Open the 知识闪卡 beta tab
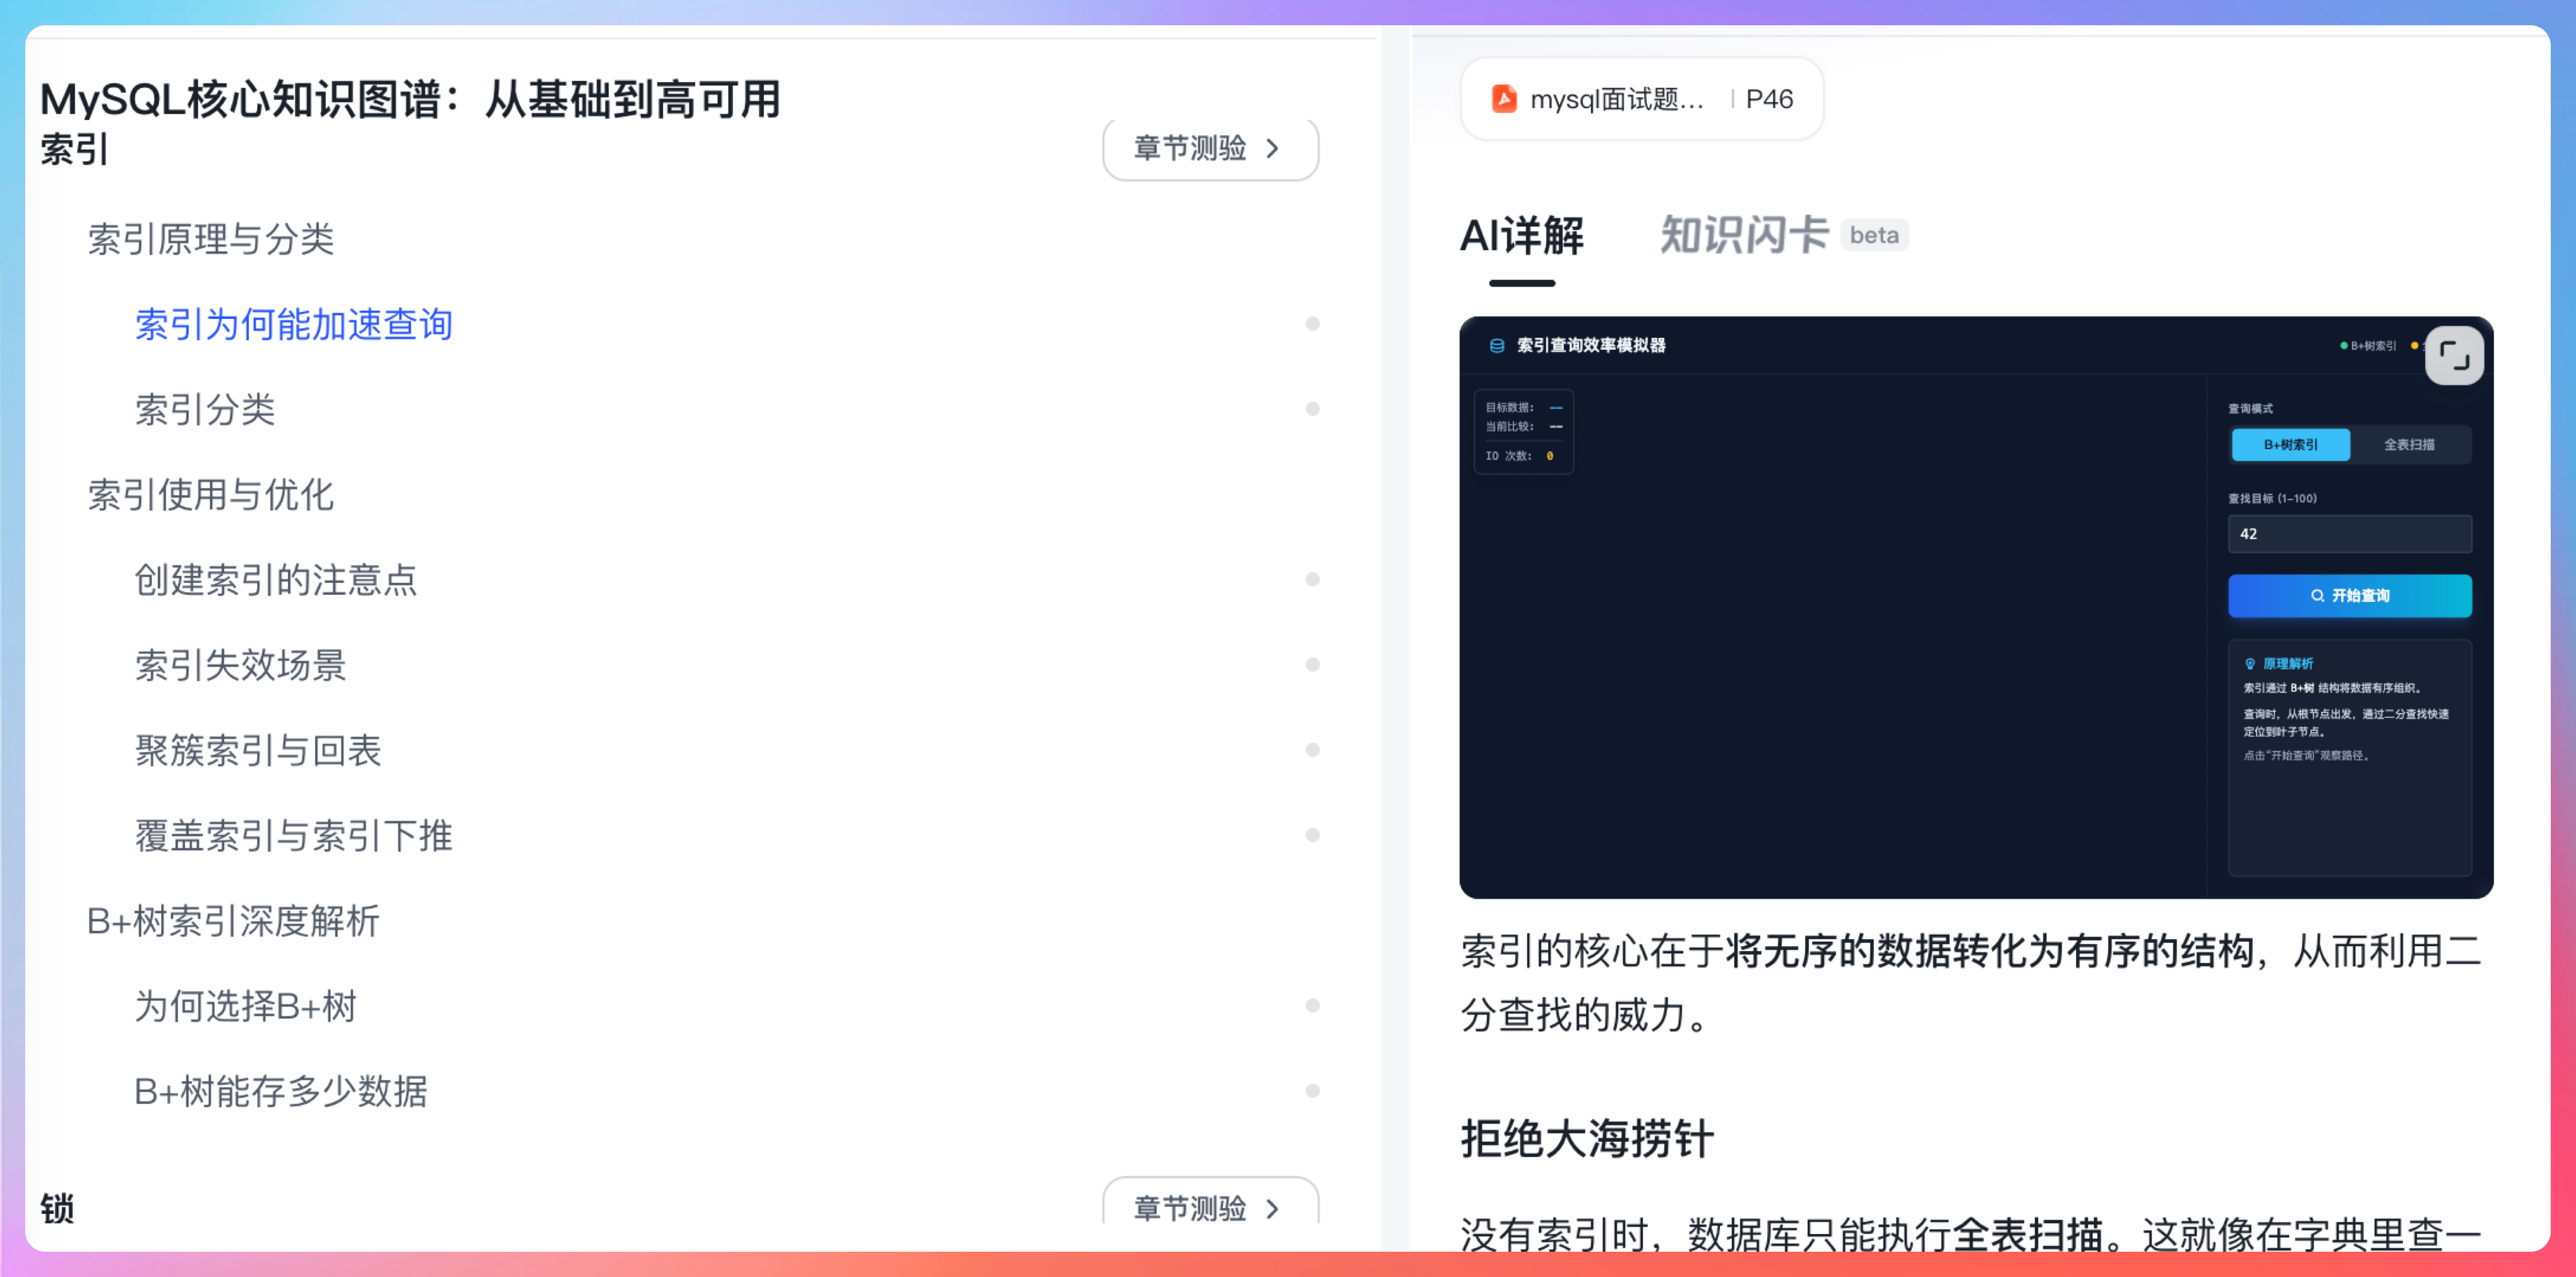The width and height of the screenshot is (2576, 1277). click(1744, 236)
